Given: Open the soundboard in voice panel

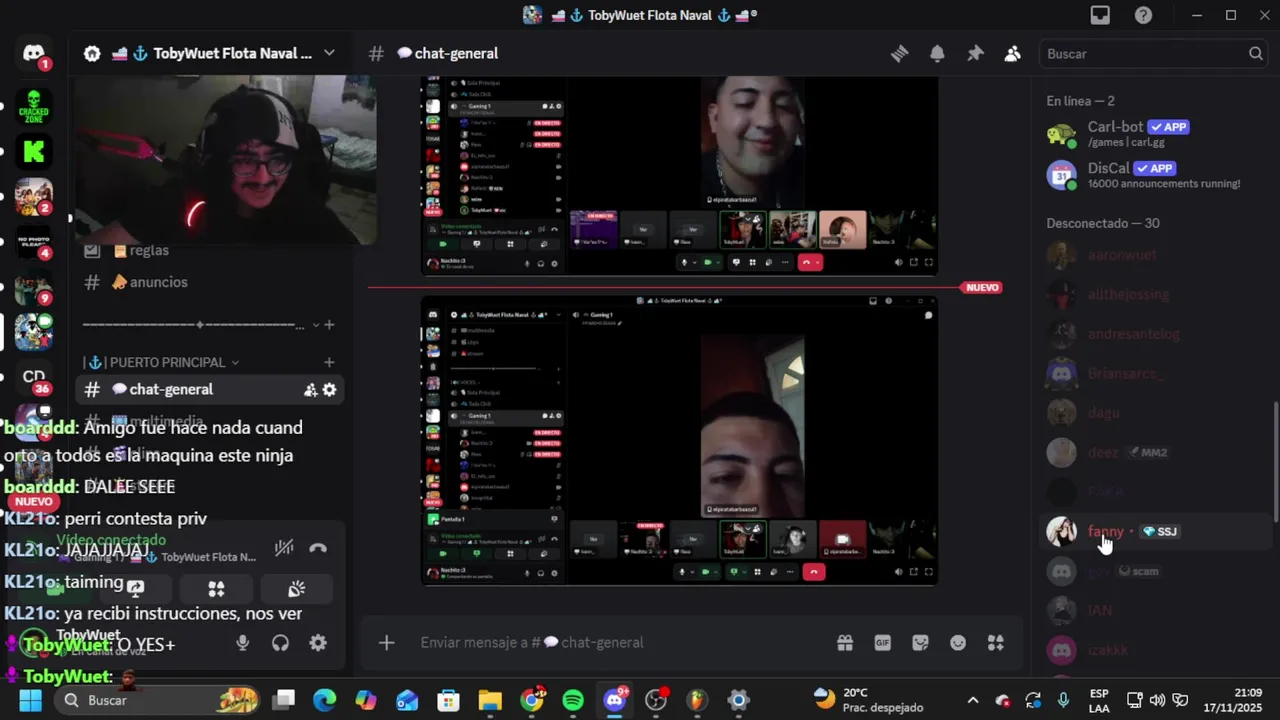Looking at the screenshot, I should (296, 589).
